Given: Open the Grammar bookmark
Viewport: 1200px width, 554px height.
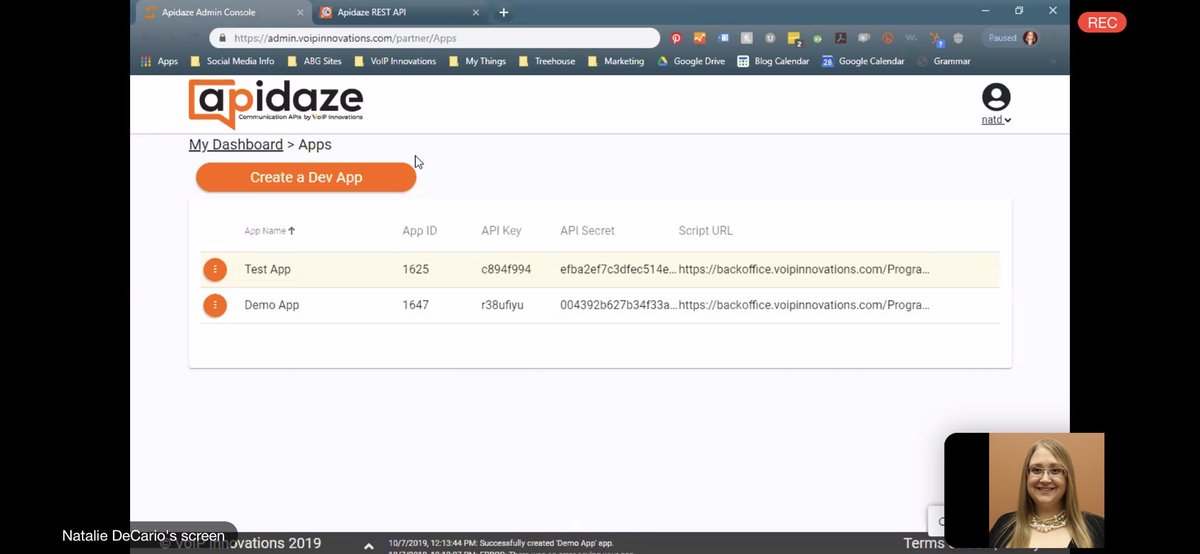Looking at the screenshot, I should click(944, 61).
